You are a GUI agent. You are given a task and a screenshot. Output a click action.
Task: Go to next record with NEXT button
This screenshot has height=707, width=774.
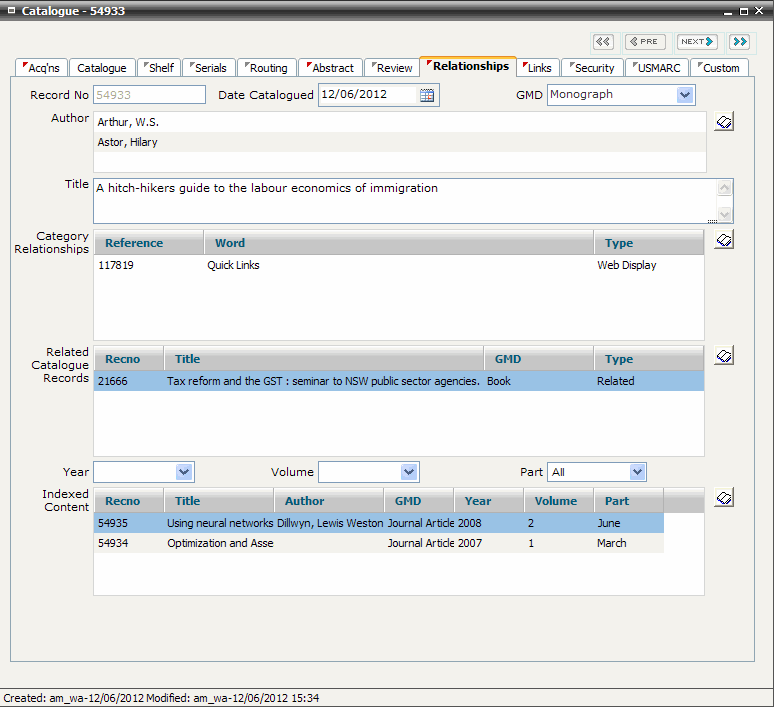(697, 42)
